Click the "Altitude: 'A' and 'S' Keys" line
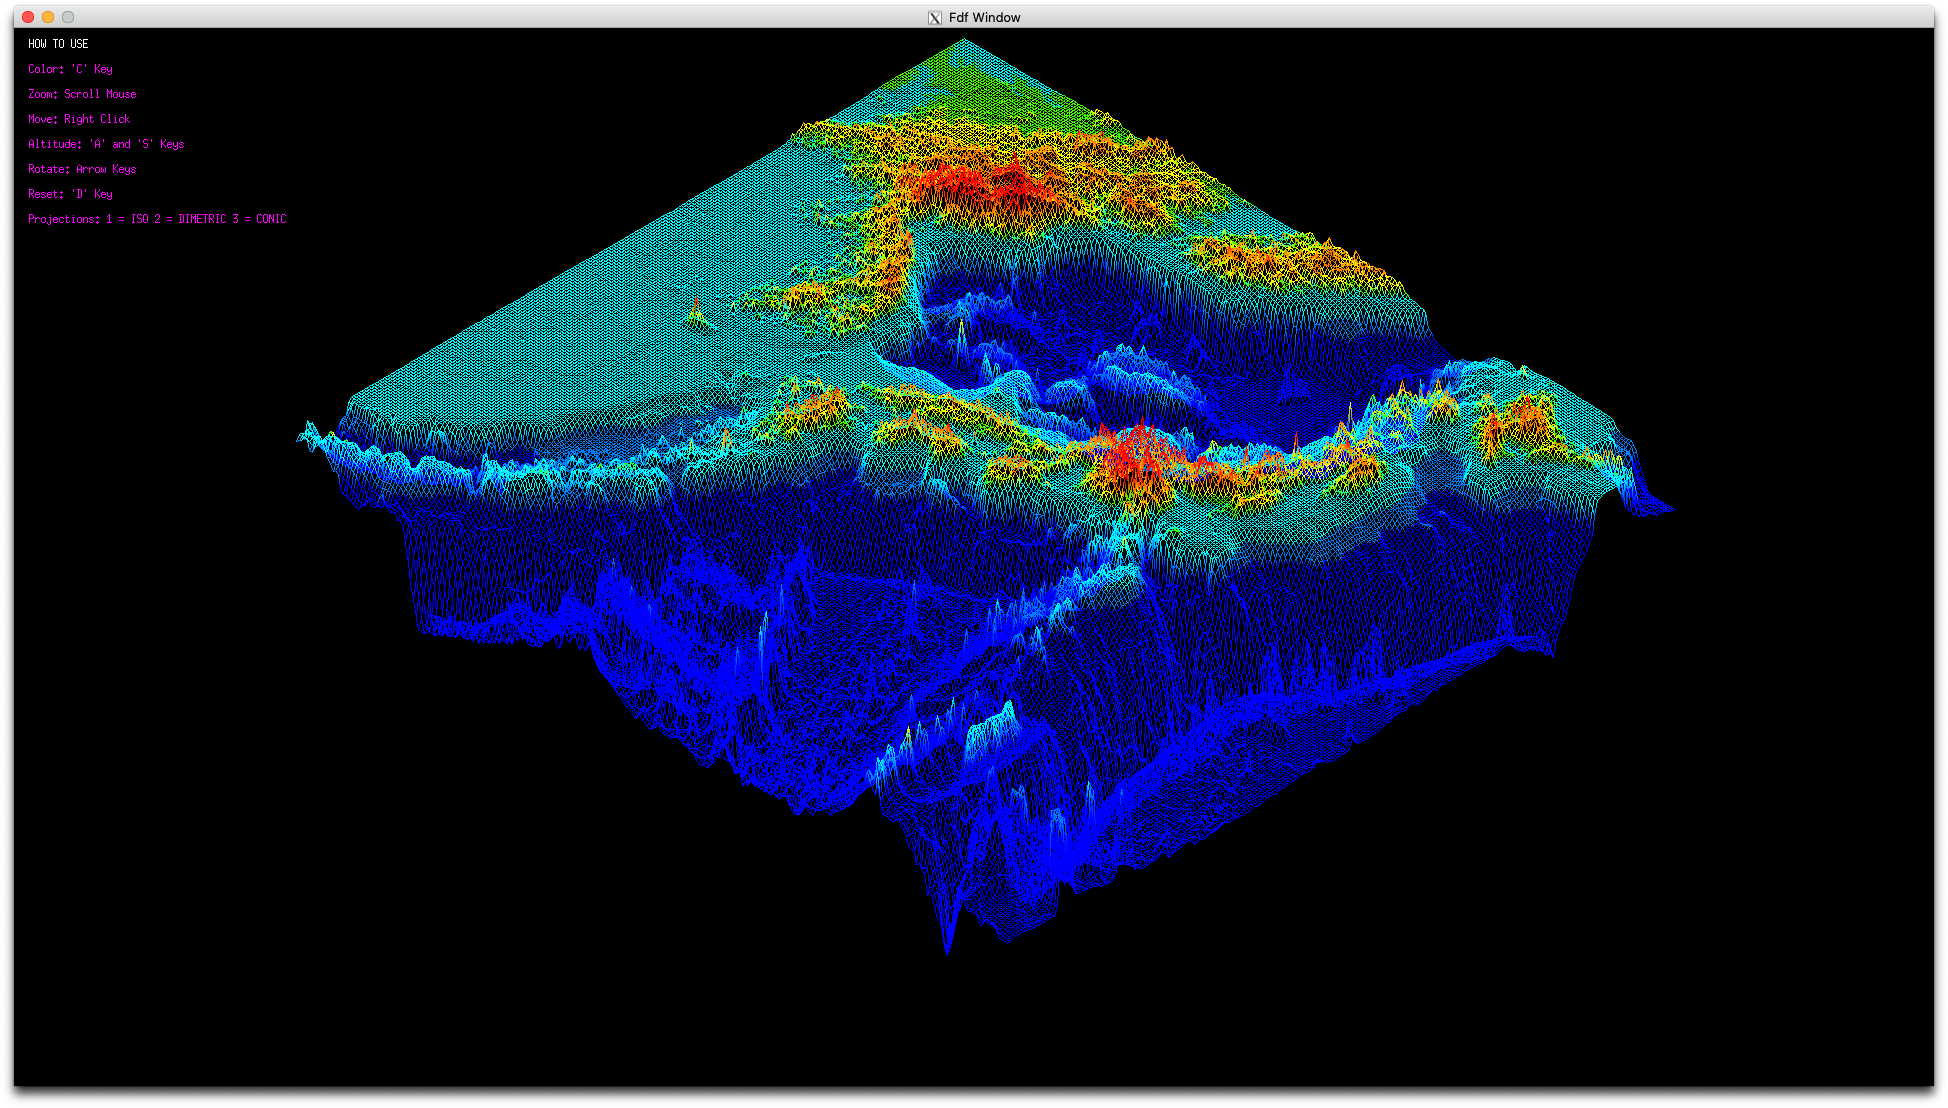 point(106,144)
